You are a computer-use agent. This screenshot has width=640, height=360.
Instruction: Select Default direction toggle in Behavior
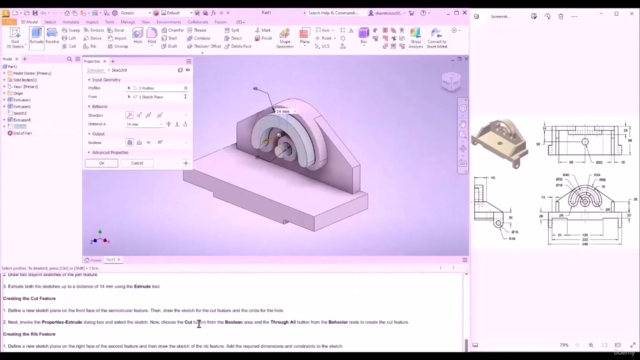click(x=129, y=115)
